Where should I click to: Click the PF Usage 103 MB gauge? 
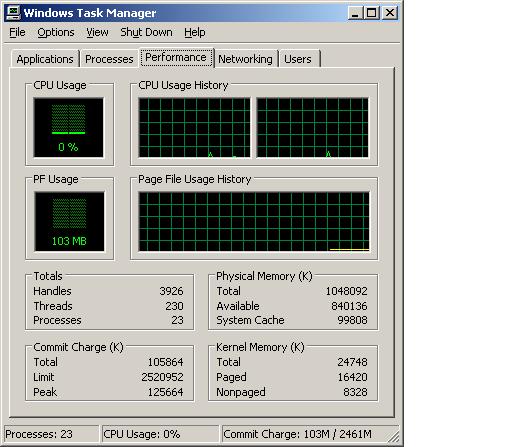(69, 221)
